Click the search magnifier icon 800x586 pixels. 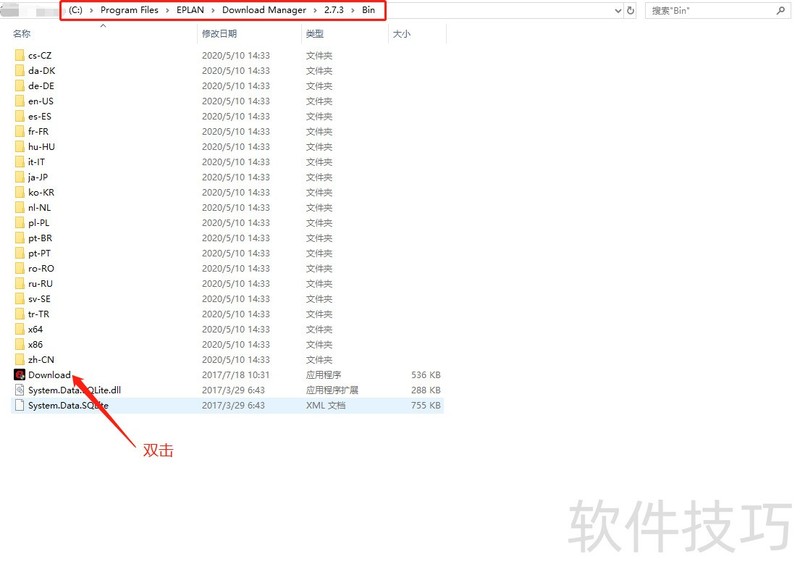780,10
